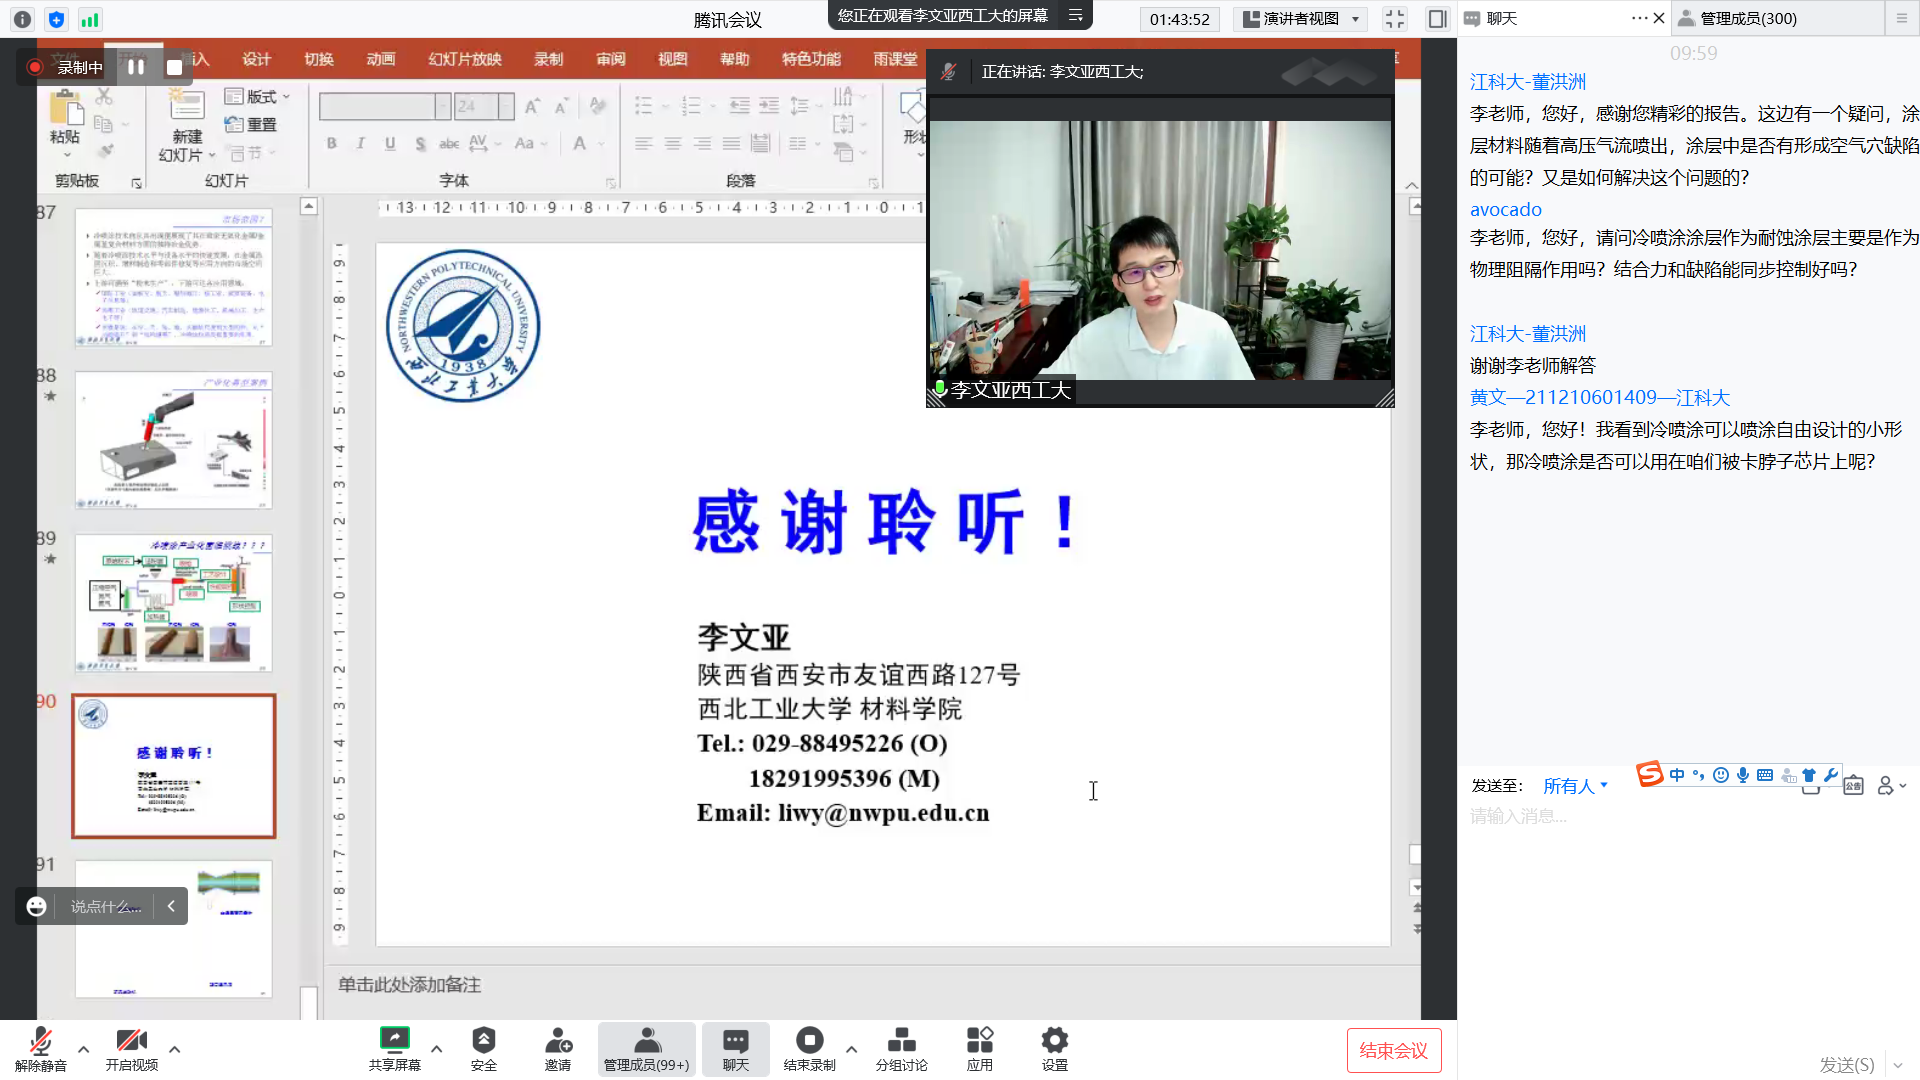Click the End Meeting (结束会议) button

pos(1393,1050)
